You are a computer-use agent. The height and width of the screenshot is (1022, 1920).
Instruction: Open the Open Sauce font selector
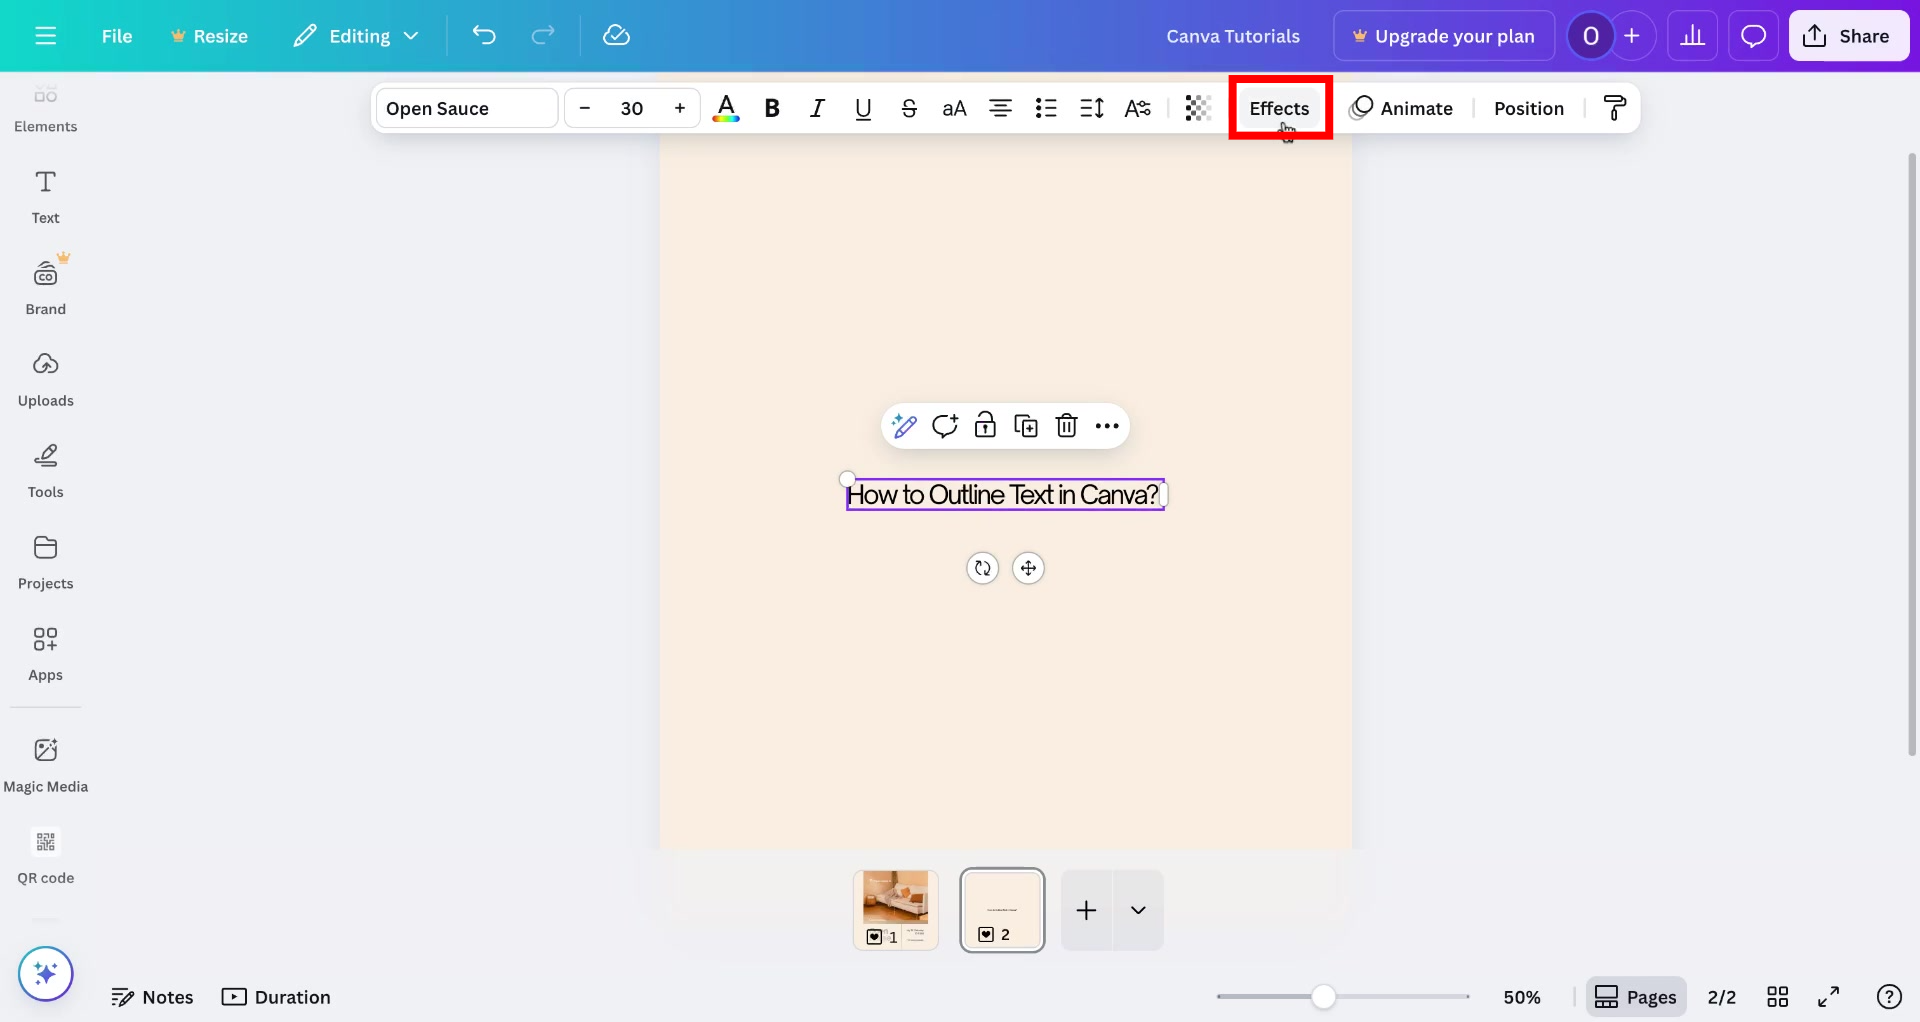point(465,108)
